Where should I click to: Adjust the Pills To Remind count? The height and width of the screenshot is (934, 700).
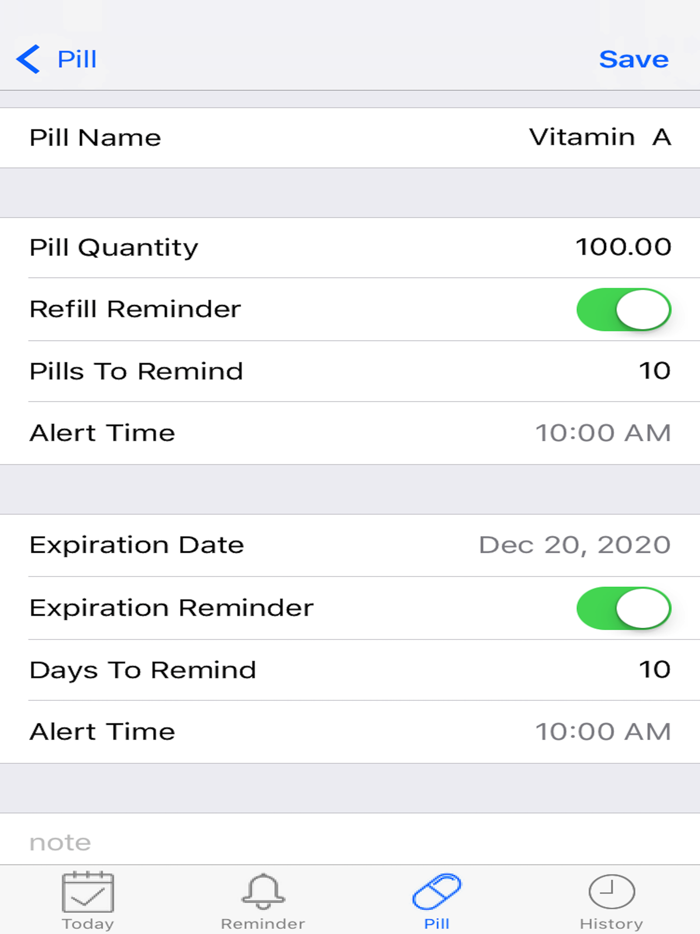pyautogui.click(x=656, y=371)
